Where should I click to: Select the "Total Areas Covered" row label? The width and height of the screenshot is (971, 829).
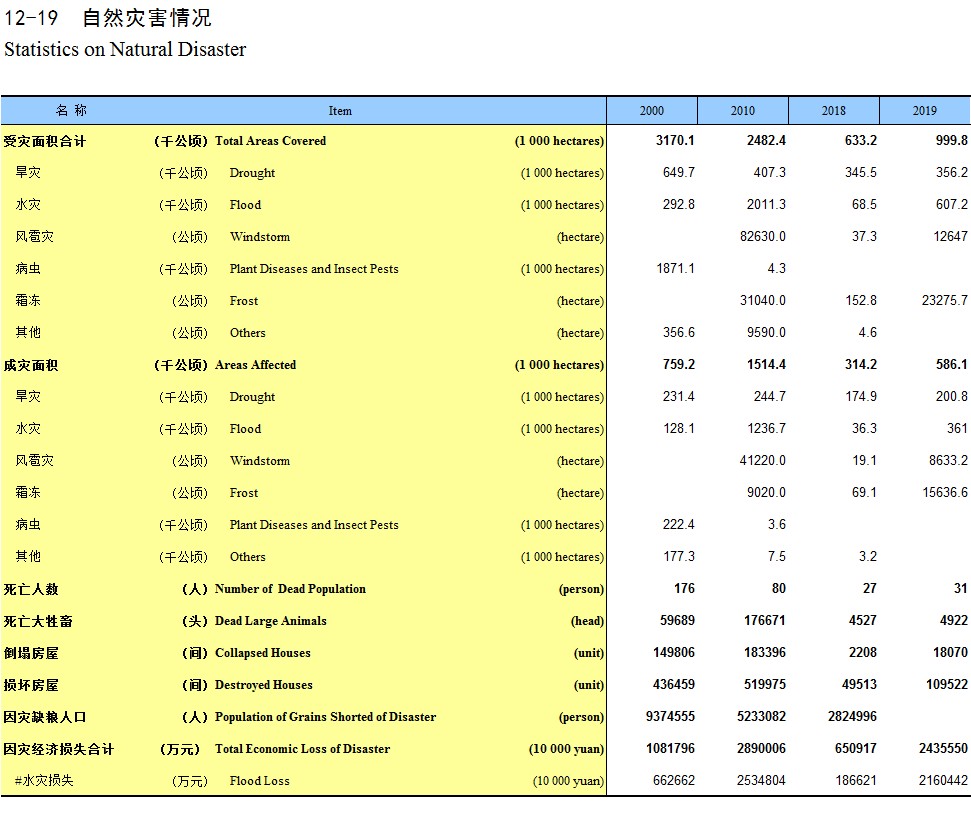(270, 141)
